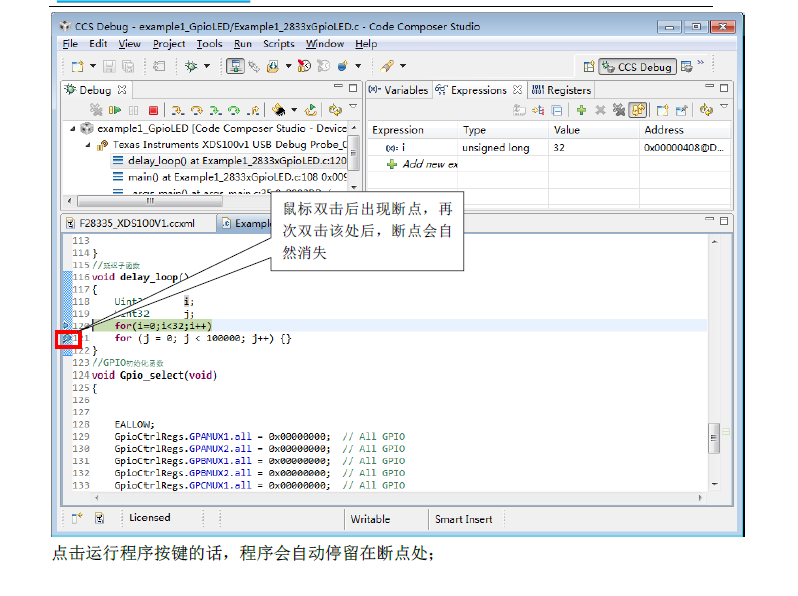This screenshot has height=596, width=798.
Task: Collapse Texas Instruments XDS100v1 probe node
Action: tap(88, 145)
